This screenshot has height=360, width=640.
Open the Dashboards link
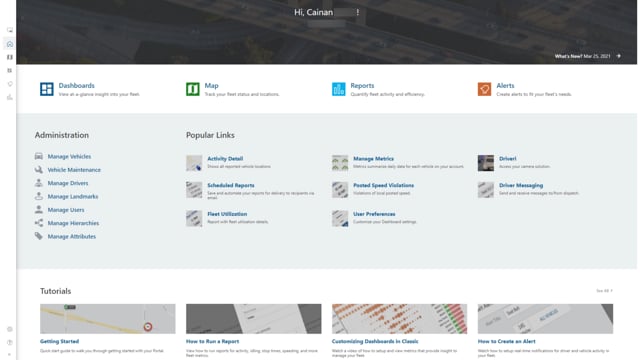pyautogui.click(x=76, y=85)
